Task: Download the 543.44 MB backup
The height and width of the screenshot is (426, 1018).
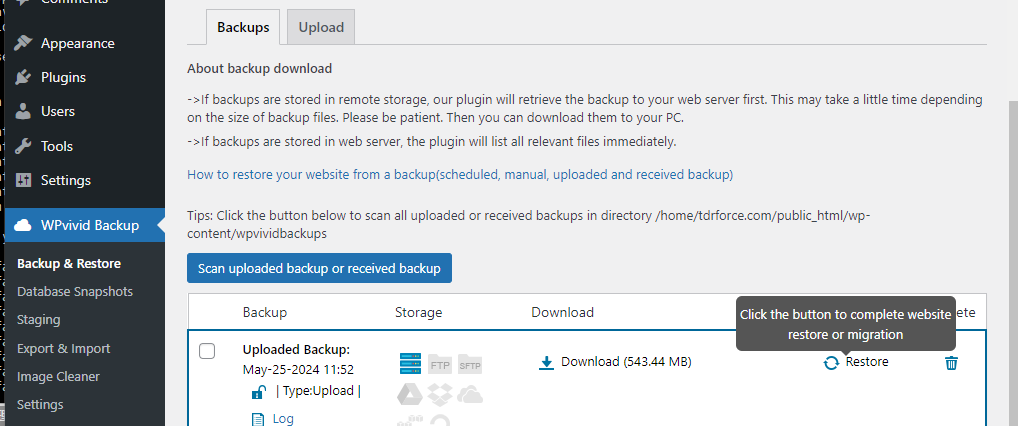Action: click(x=615, y=362)
